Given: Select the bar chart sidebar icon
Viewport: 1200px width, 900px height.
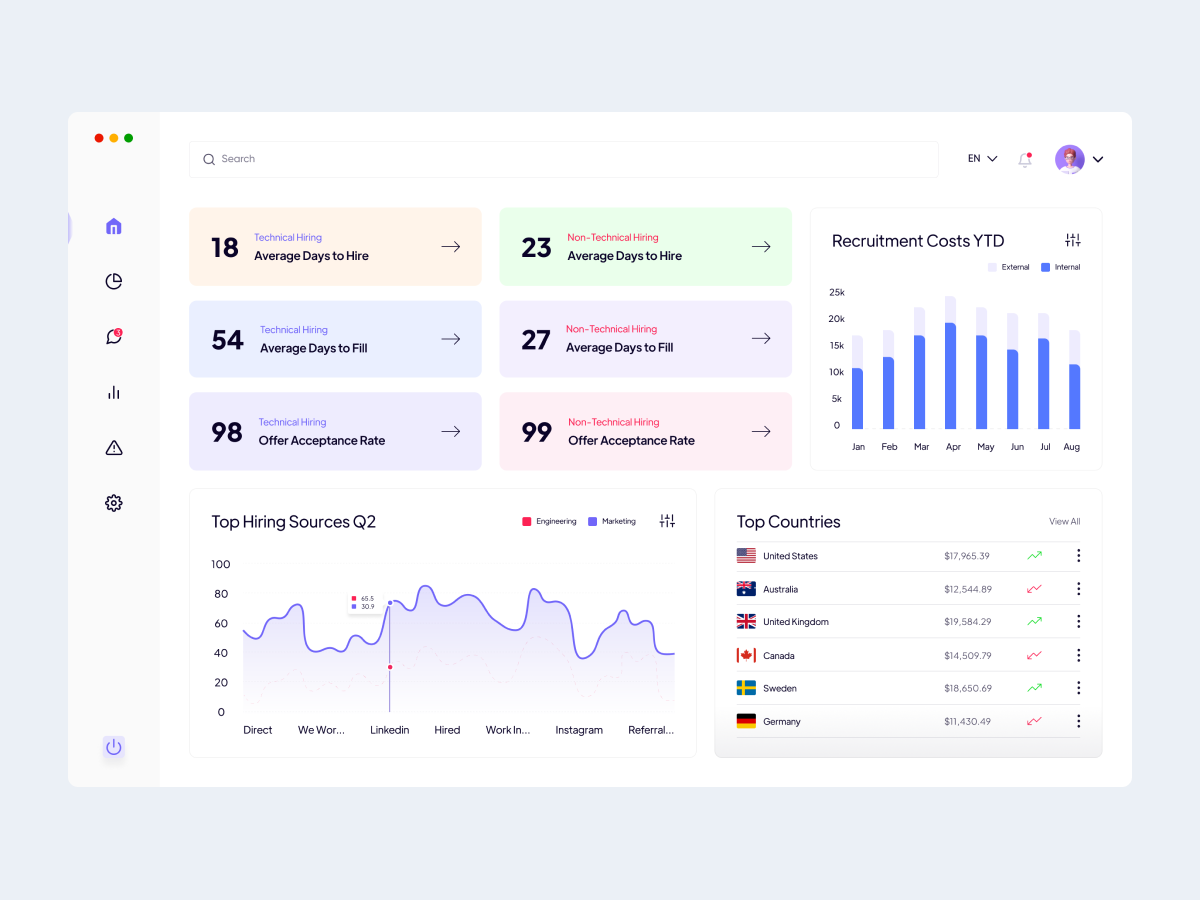Looking at the screenshot, I should [x=114, y=392].
